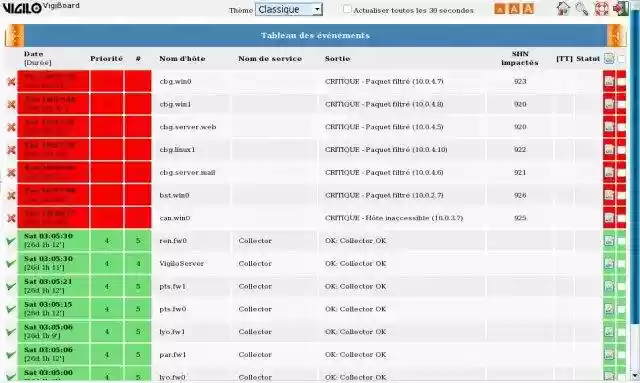Open host cbg.win0

point(176,81)
